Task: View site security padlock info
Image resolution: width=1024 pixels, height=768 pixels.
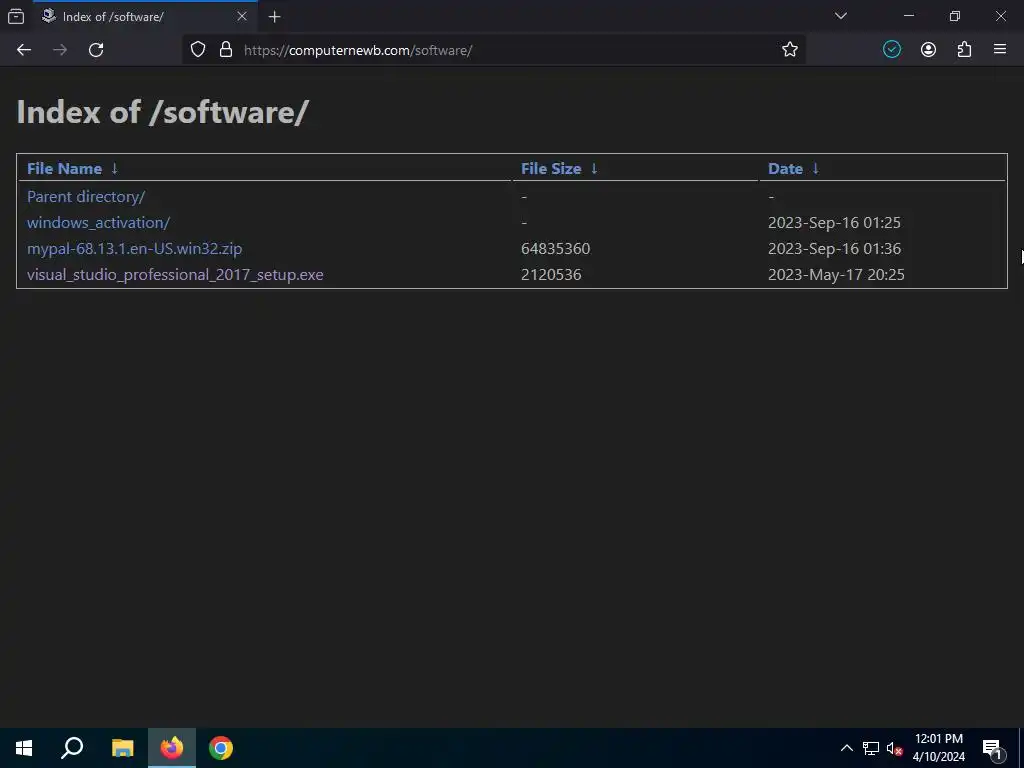Action: click(x=226, y=50)
